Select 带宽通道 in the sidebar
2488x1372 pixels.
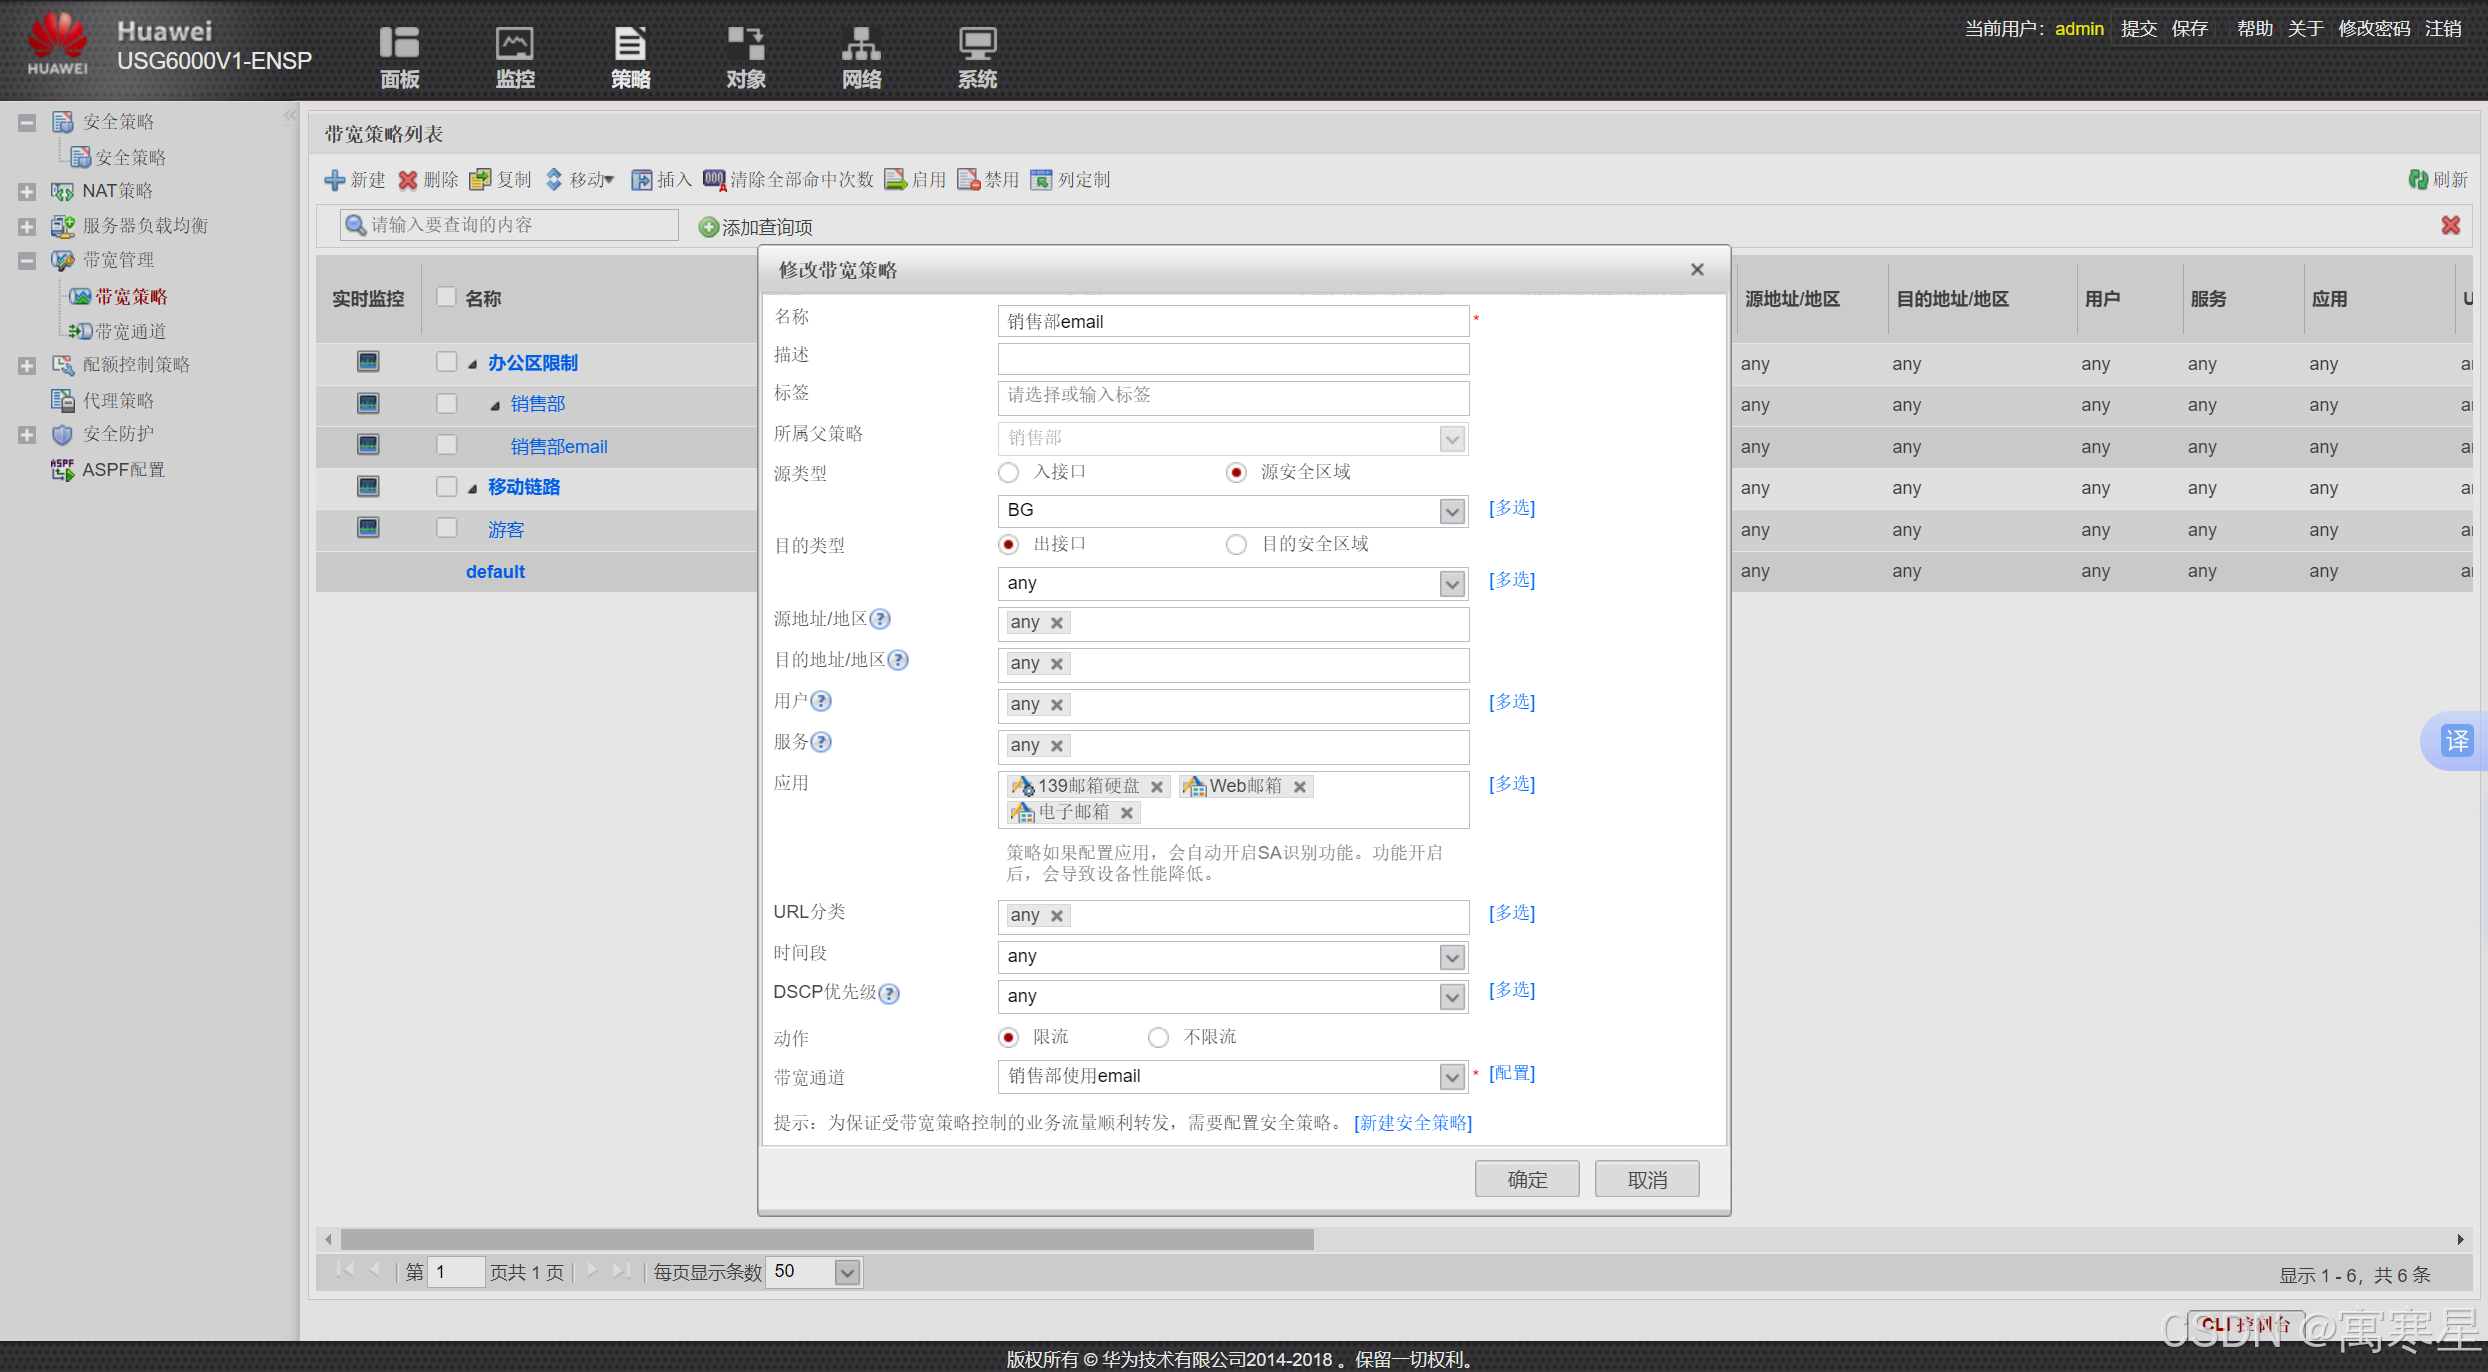(130, 331)
